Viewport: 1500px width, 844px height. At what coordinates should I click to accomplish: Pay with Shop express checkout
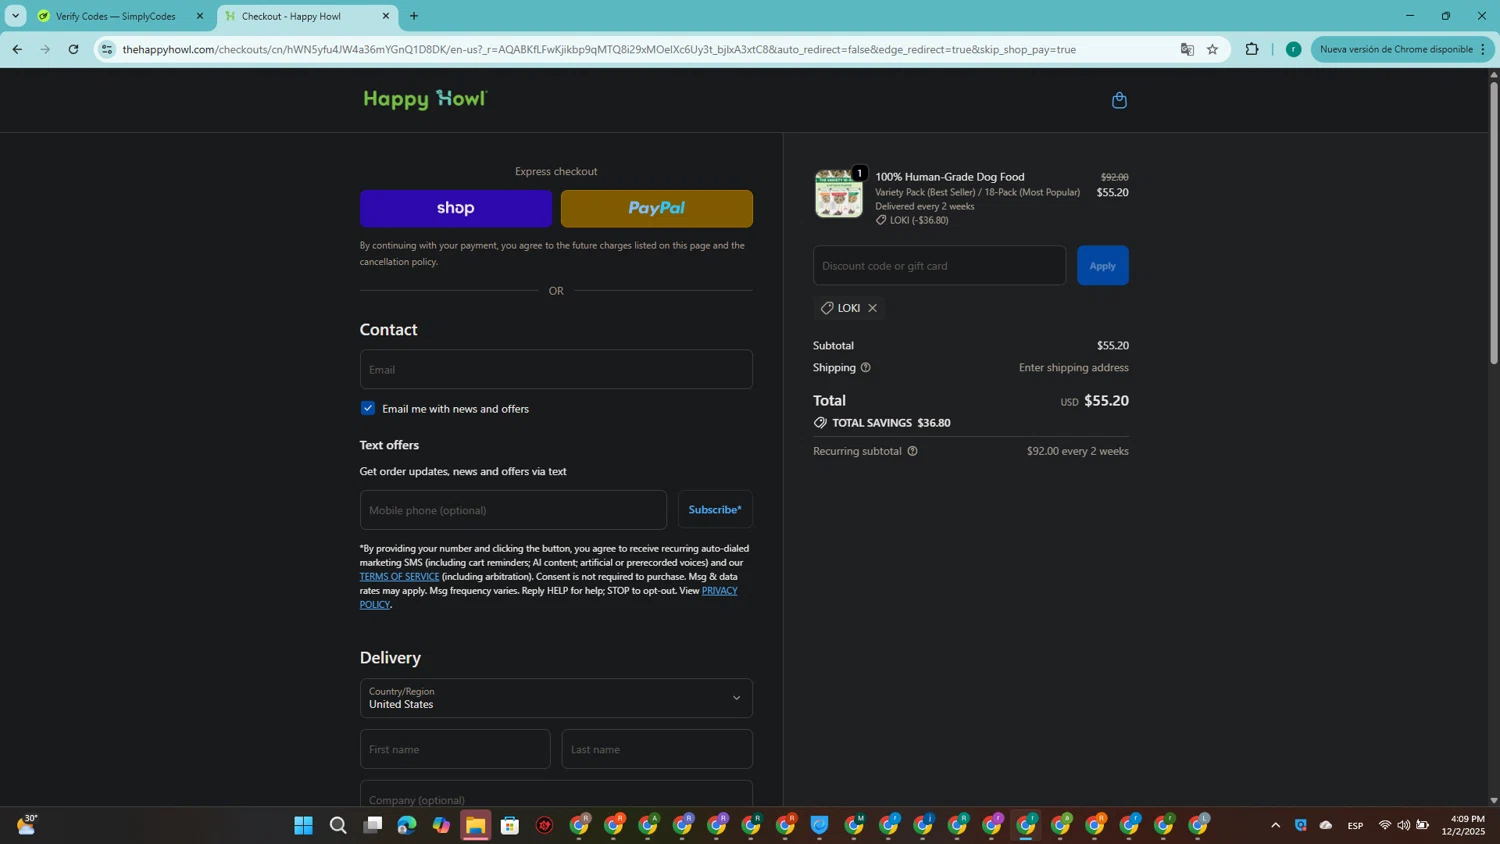point(456,208)
